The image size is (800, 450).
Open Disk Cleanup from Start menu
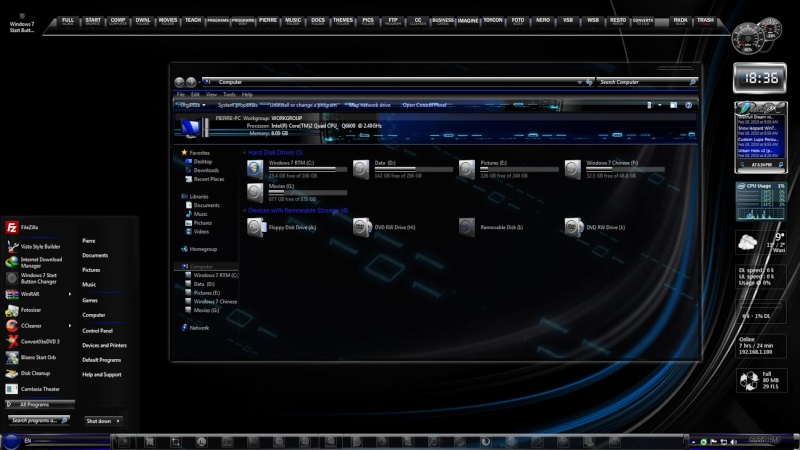(28, 373)
